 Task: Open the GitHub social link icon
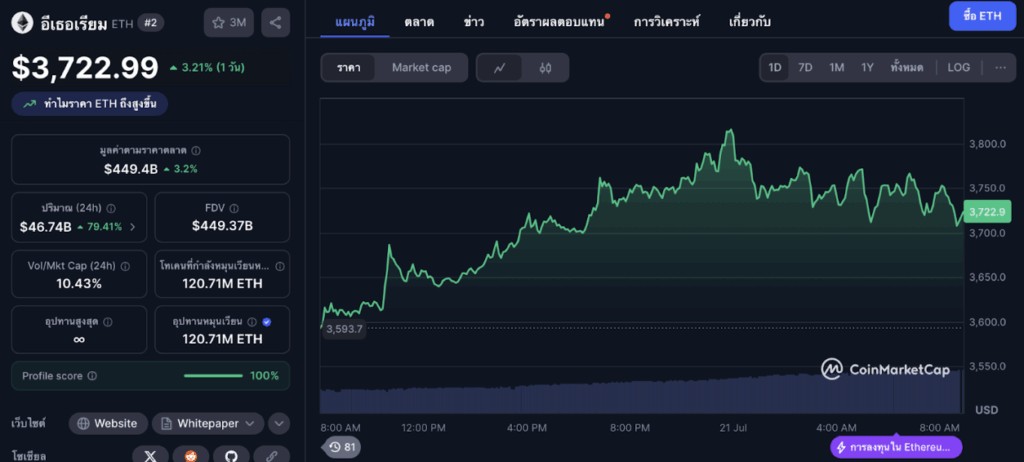coord(231,455)
